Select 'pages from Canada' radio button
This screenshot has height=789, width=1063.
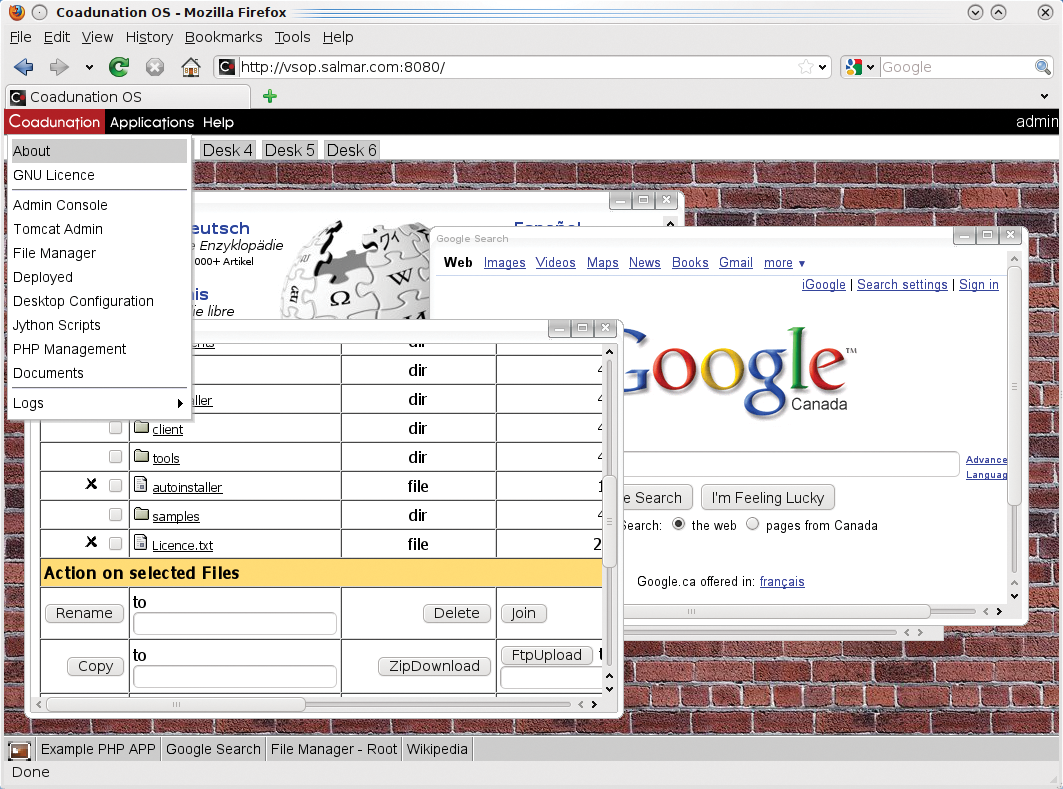[753, 524]
